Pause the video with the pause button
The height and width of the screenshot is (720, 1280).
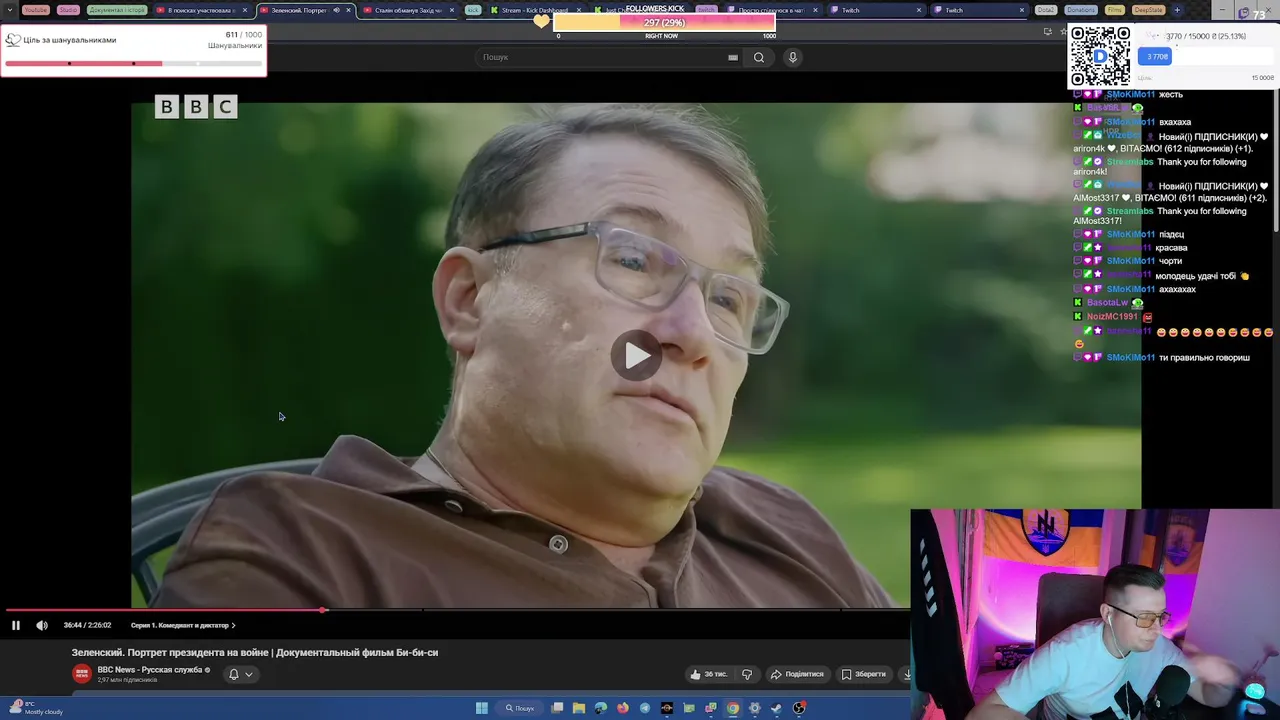point(16,625)
